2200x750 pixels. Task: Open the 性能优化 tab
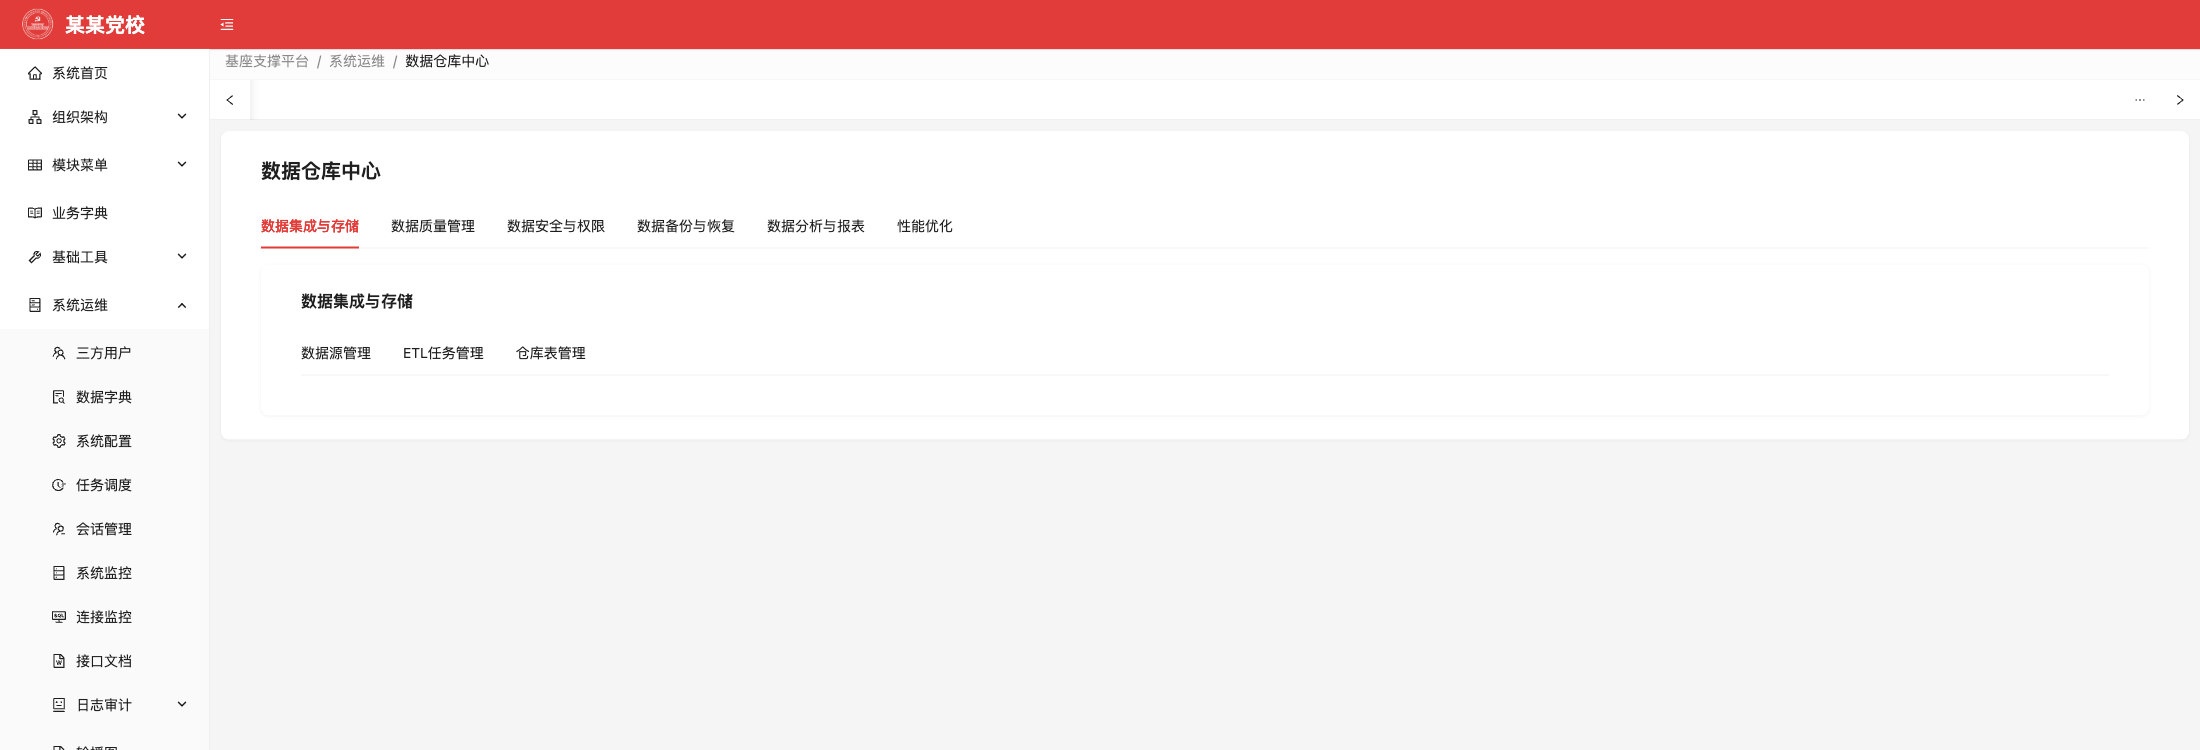click(x=925, y=226)
